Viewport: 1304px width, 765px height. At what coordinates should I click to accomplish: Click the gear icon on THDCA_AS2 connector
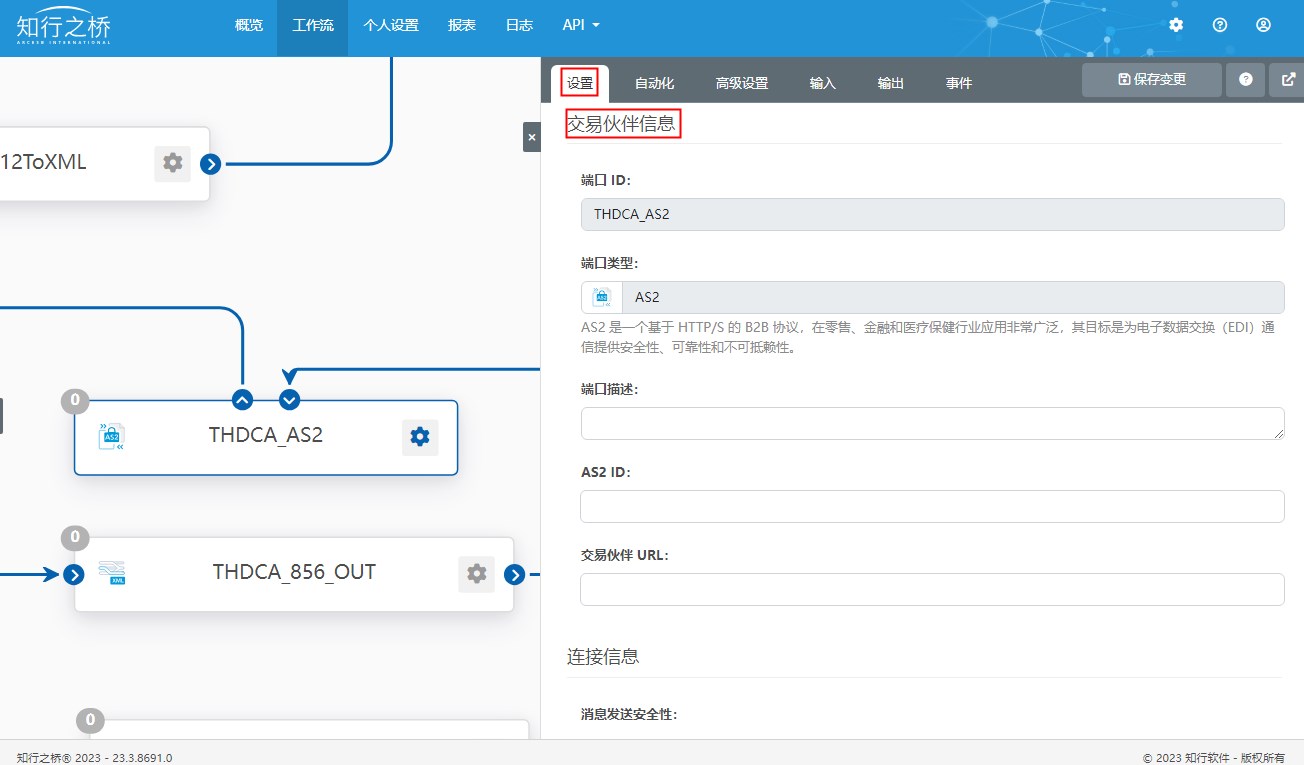point(420,437)
